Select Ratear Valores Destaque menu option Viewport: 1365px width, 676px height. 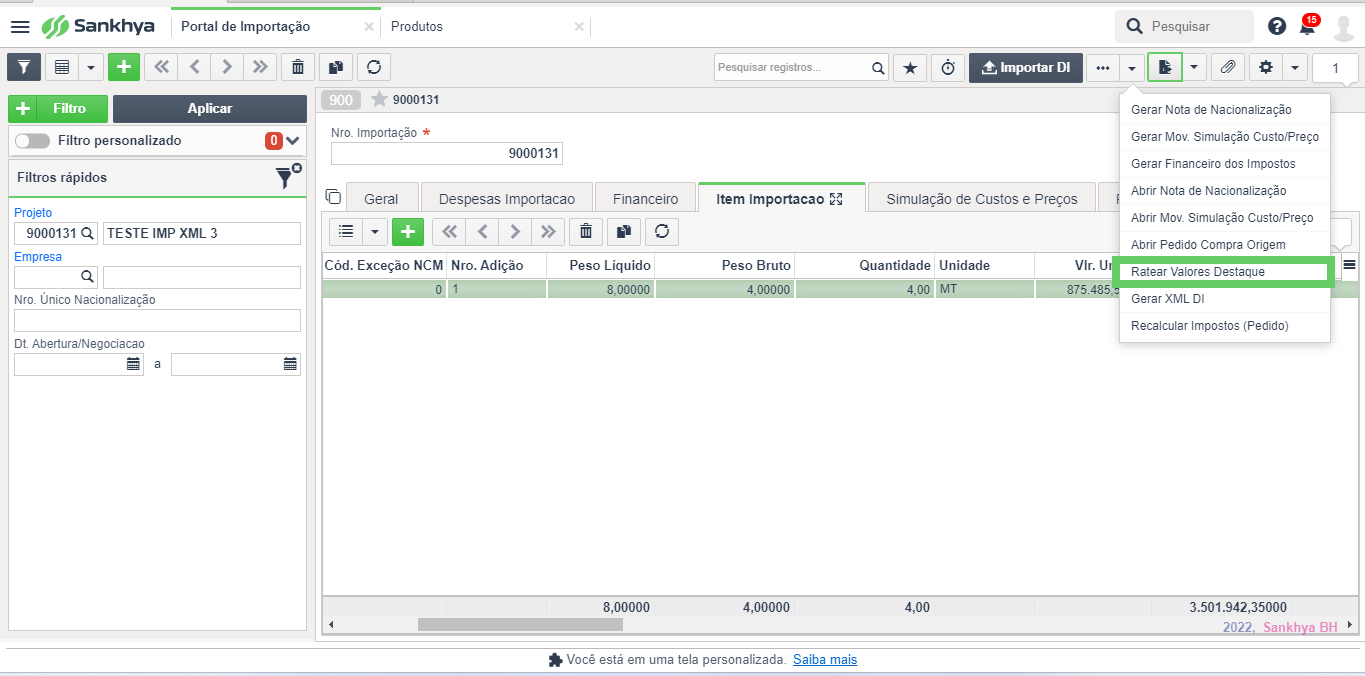tap(1197, 272)
